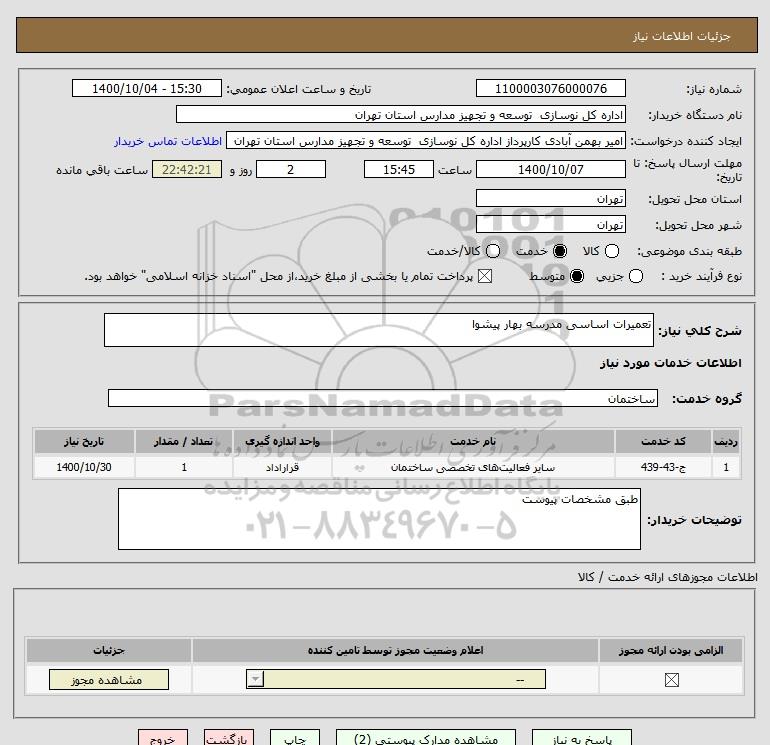Click the نام دستگاه خریدار field
Image resolution: width=770 pixels, height=745 pixels.
point(401,114)
